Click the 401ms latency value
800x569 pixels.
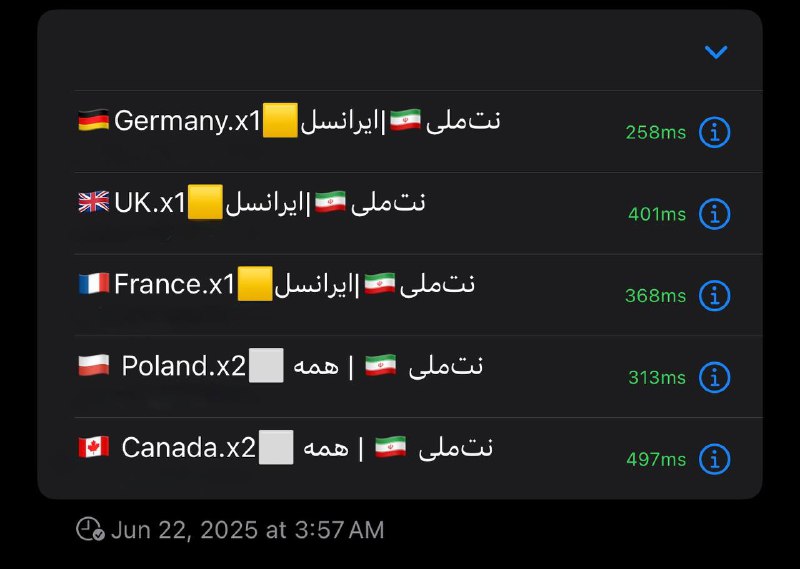[657, 214]
